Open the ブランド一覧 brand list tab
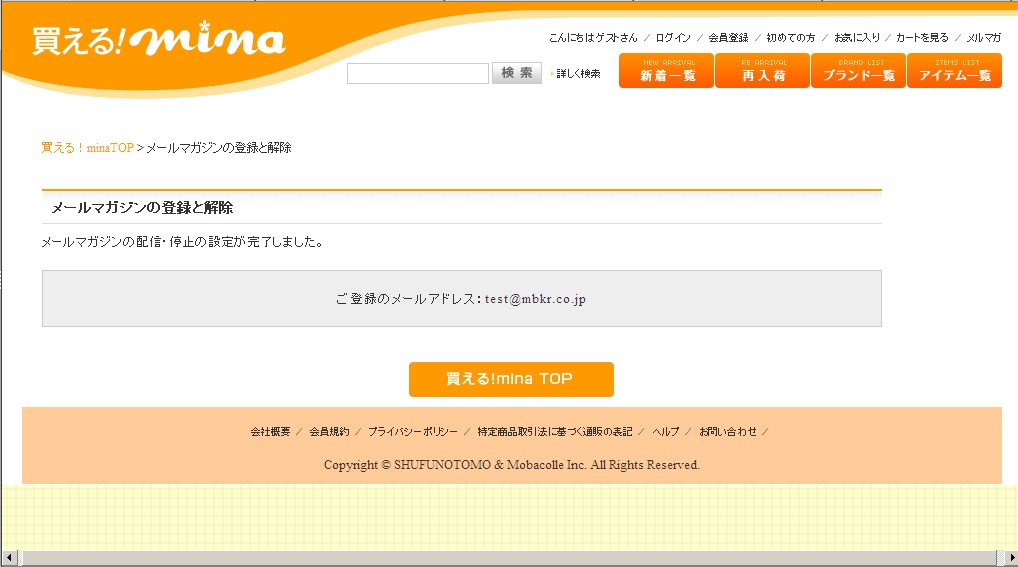This screenshot has height=567, width=1018. (858, 71)
